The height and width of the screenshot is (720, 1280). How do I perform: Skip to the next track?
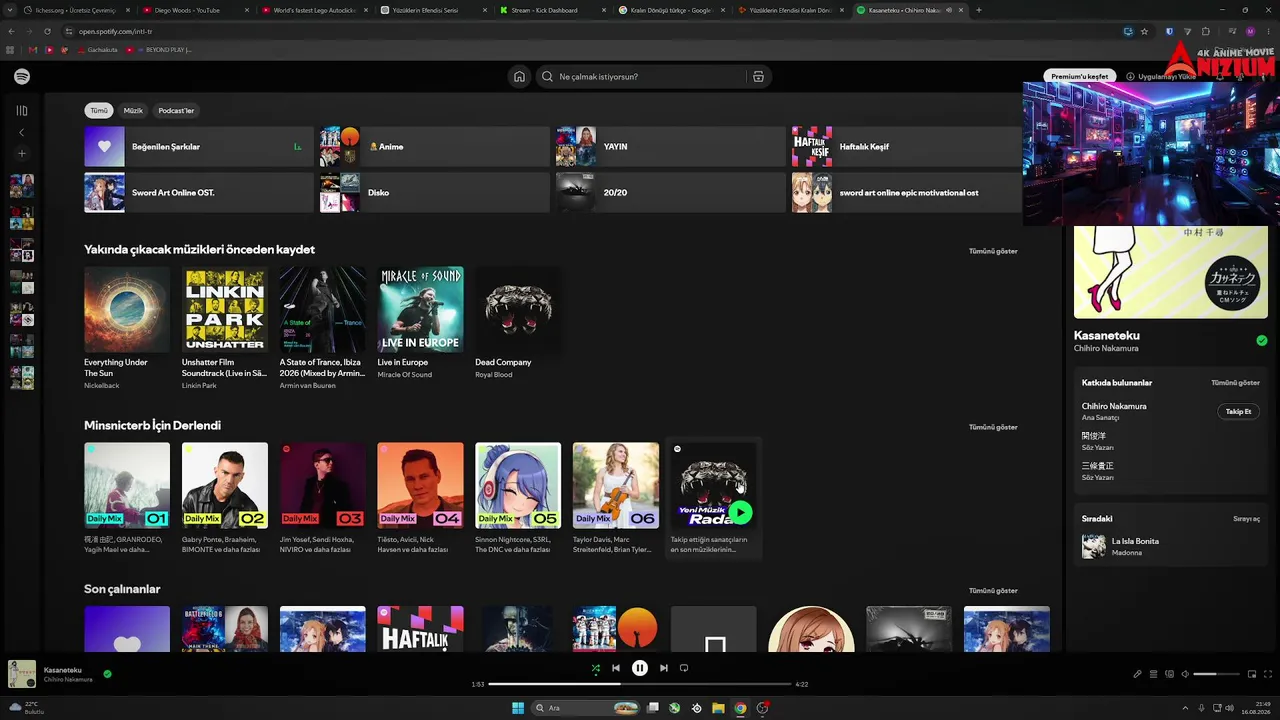coord(664,668)
